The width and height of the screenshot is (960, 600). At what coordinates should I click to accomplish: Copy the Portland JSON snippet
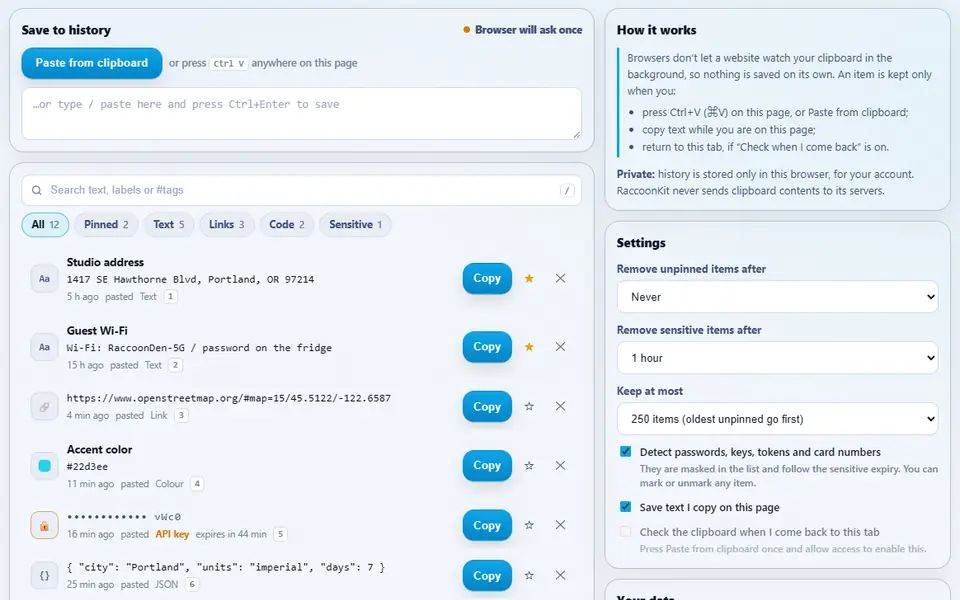click(487, 576)
